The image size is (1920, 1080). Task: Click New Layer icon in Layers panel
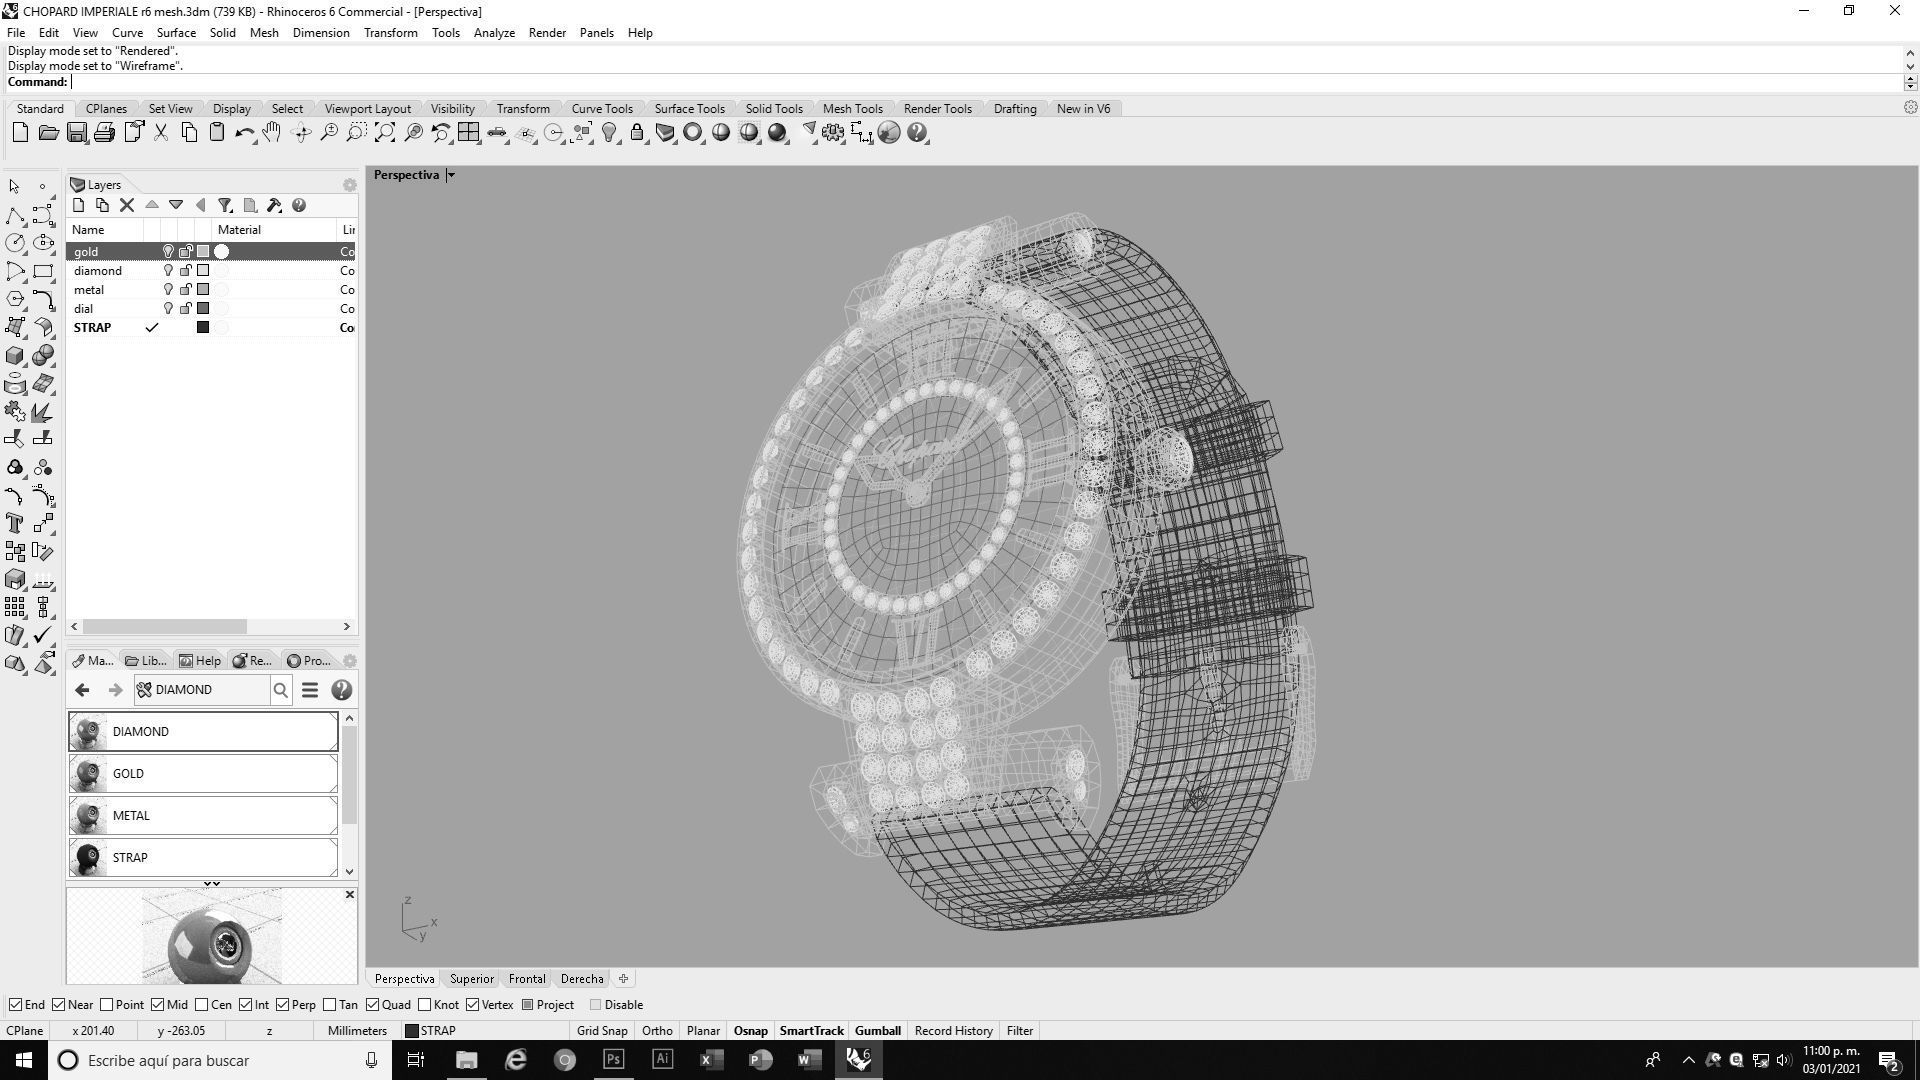79,206
